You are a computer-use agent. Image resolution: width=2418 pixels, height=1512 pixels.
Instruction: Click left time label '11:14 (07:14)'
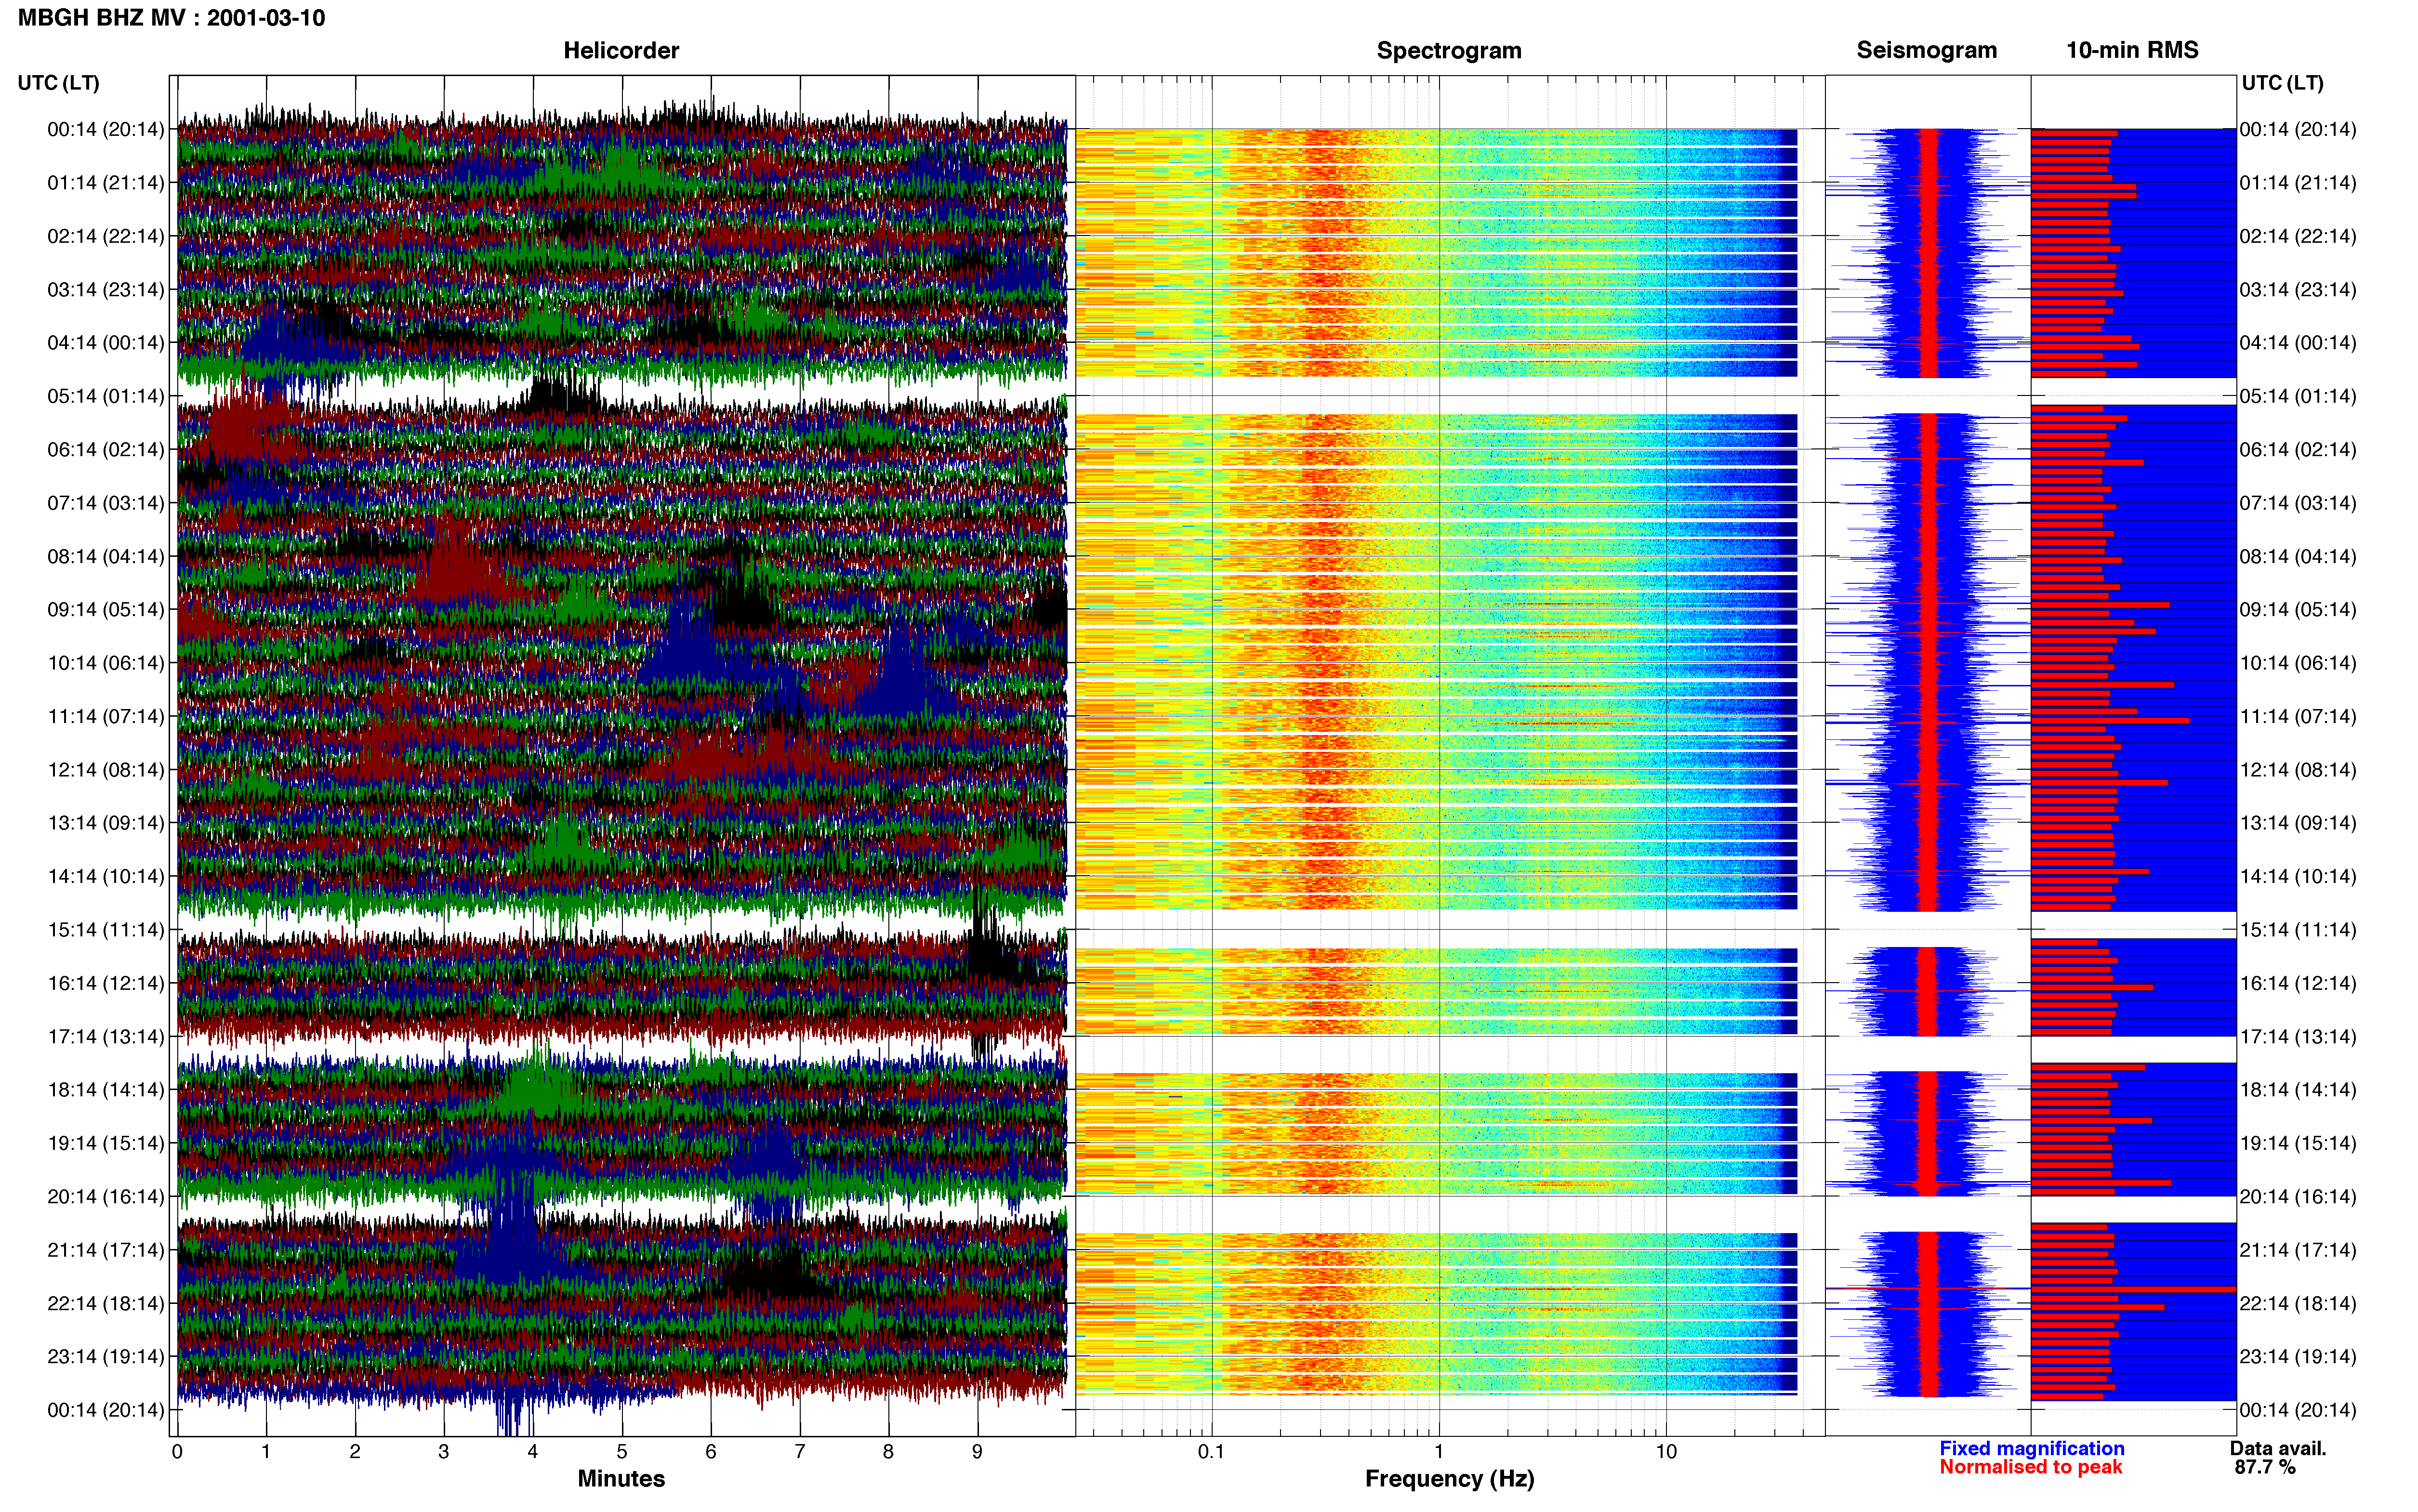pos(106,716)
